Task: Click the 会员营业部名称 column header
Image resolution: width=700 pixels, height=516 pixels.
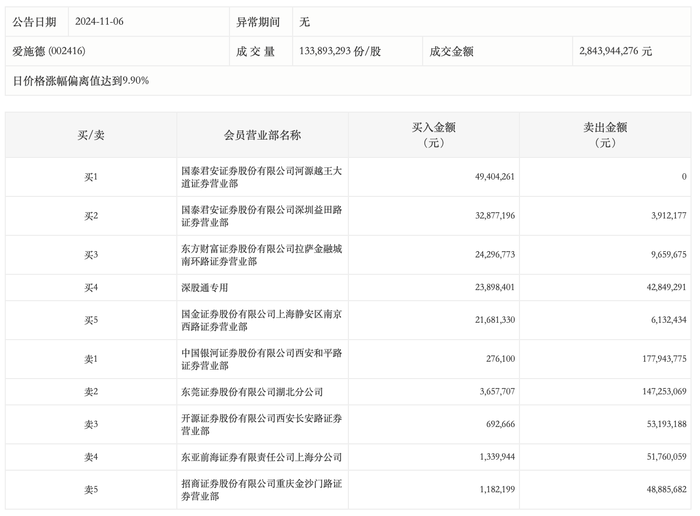Action: click(x=262, y=135)
